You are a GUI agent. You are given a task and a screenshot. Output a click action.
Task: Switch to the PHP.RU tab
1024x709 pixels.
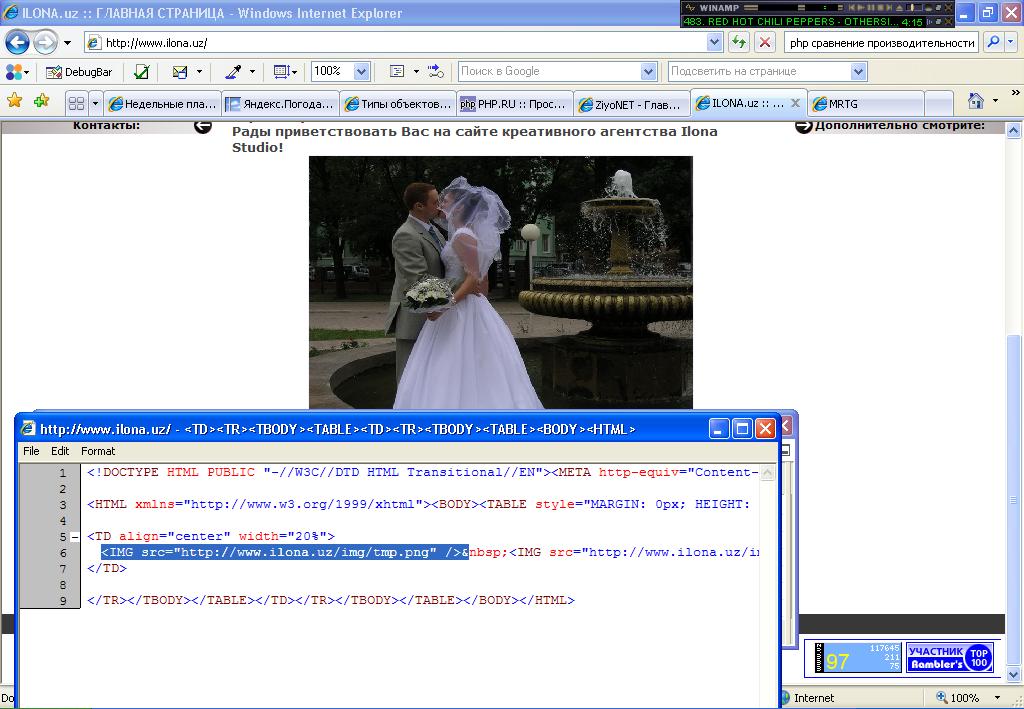[x=514, y=104]
